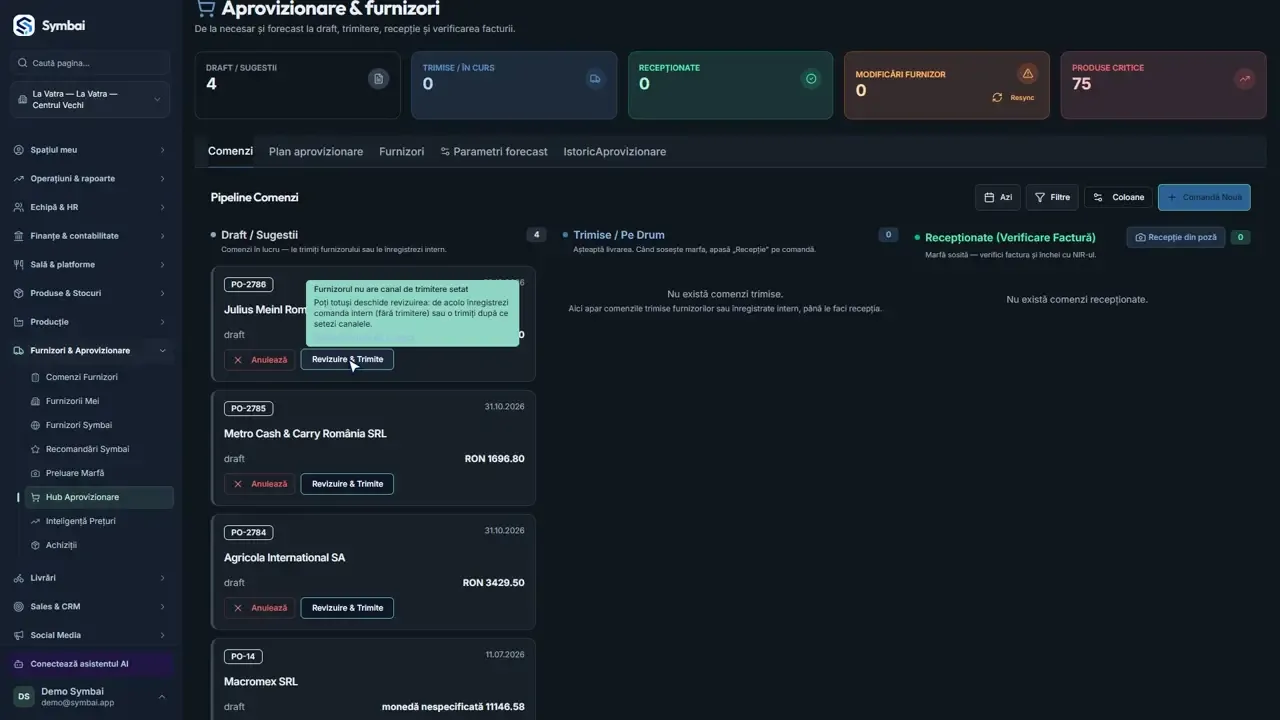Click the trend icon on Produse critice card

pos(1244,78)
